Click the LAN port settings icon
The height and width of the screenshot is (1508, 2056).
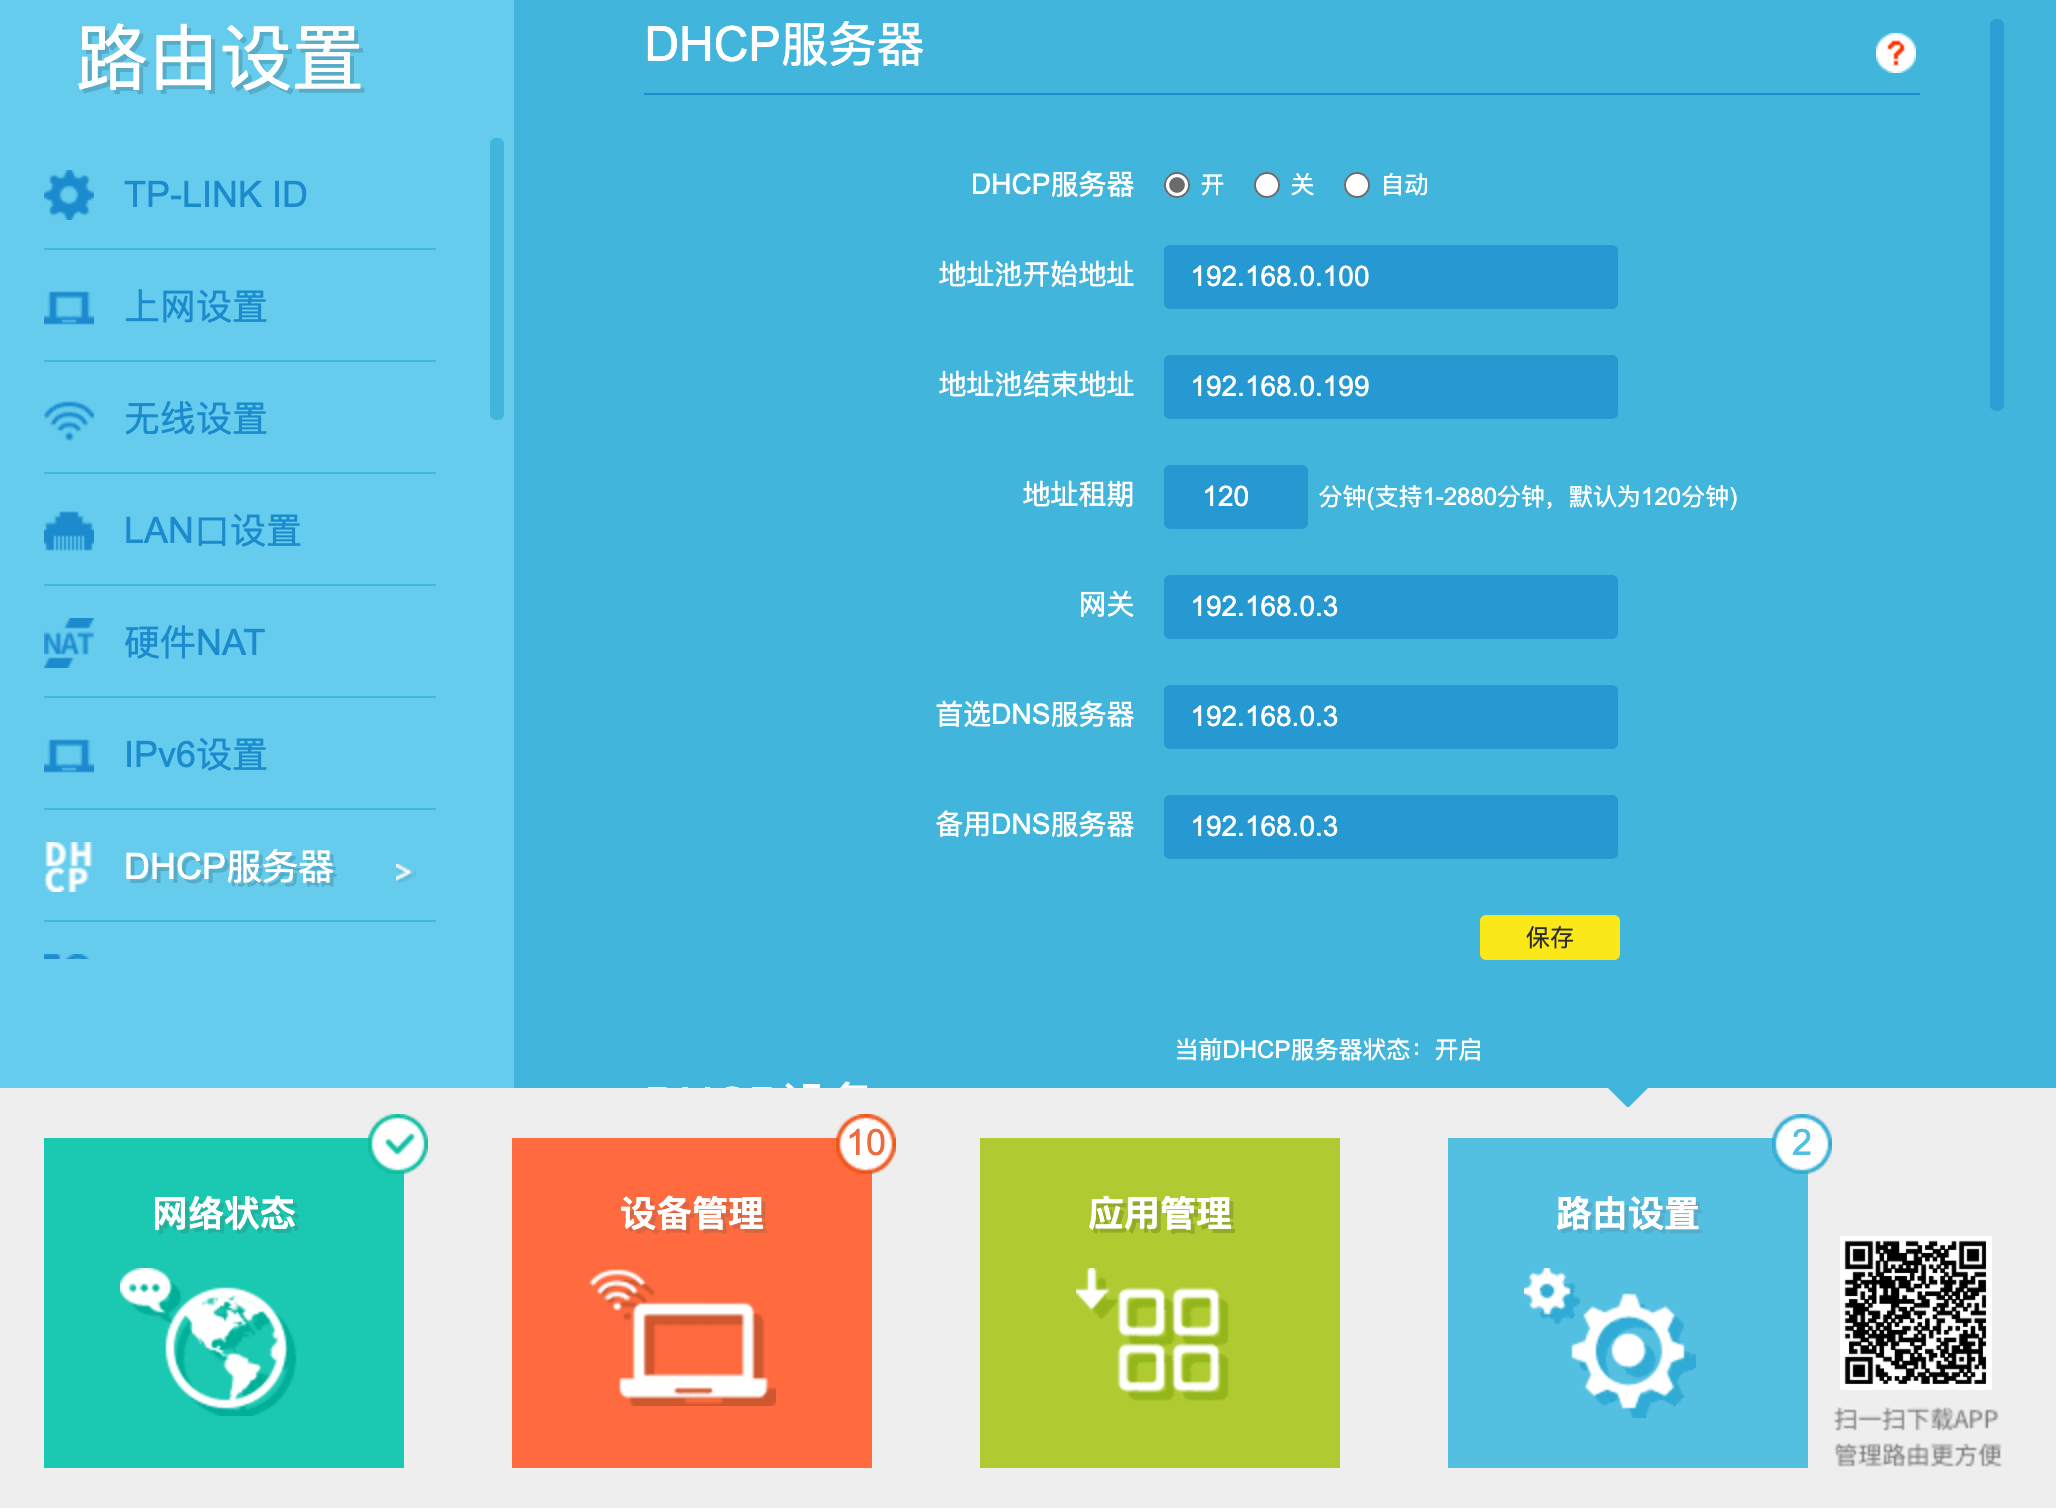click(68, 531)
